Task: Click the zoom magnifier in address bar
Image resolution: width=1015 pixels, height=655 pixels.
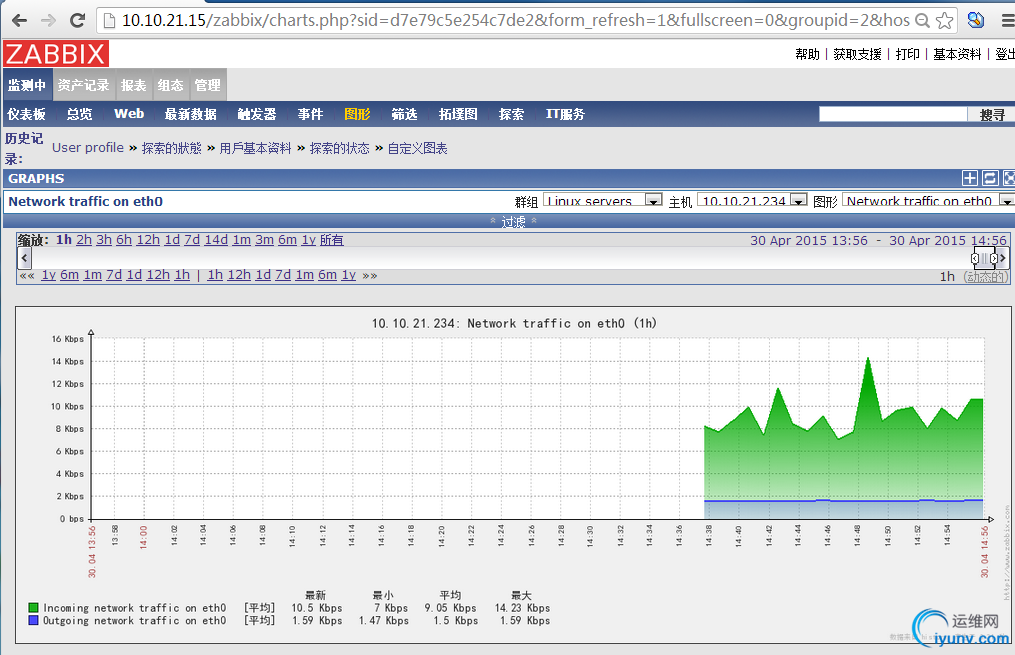Action: [922, 21]
